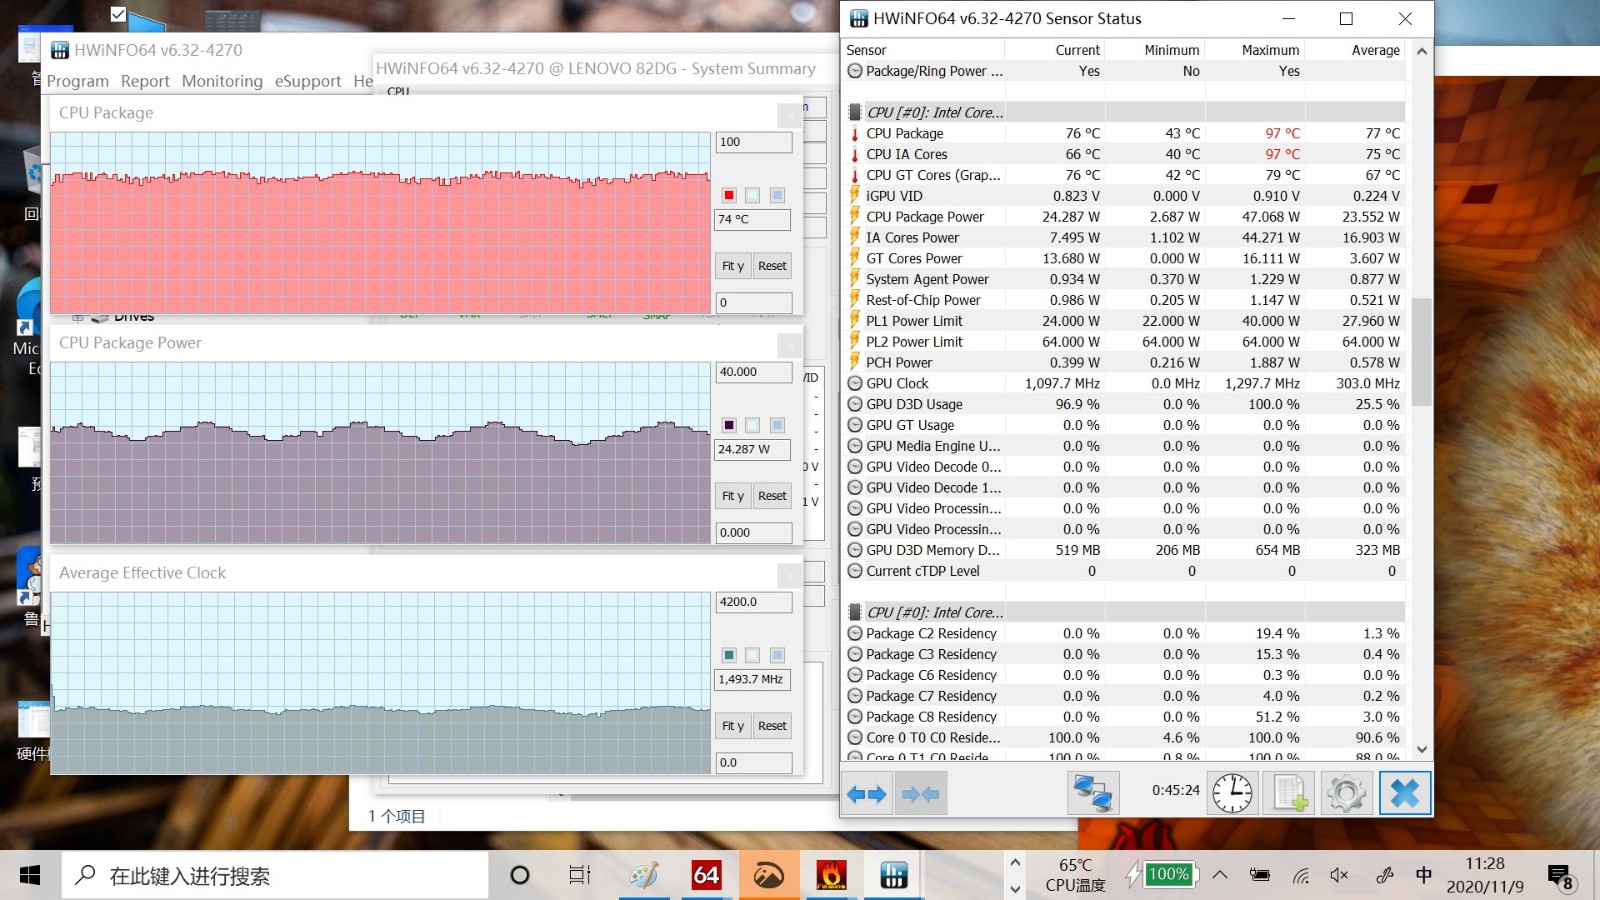Click the Wi-Fi network tray icon
1600x900 pixels.
tap(1301, 876)
